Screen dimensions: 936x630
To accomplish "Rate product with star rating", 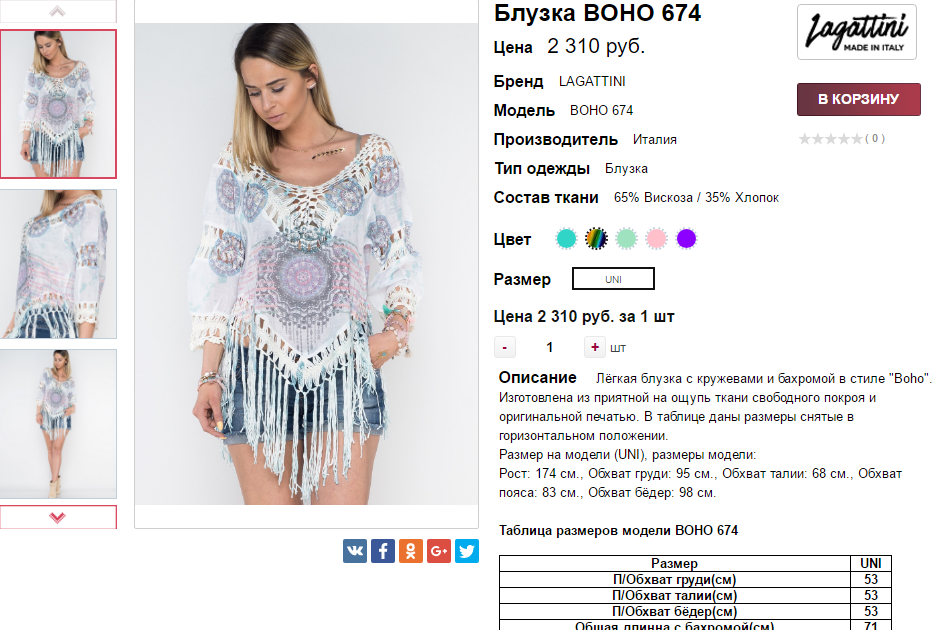I will (830, 139).
